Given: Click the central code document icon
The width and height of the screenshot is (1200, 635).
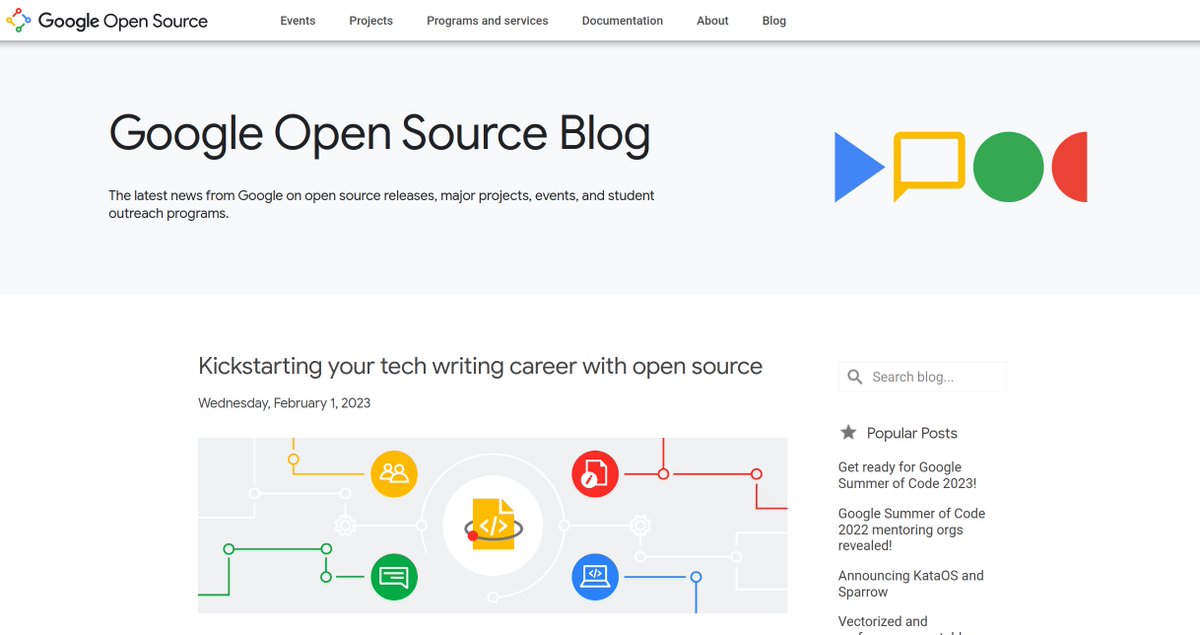Looking at the screenshot, I should click(x=492, y=524).
